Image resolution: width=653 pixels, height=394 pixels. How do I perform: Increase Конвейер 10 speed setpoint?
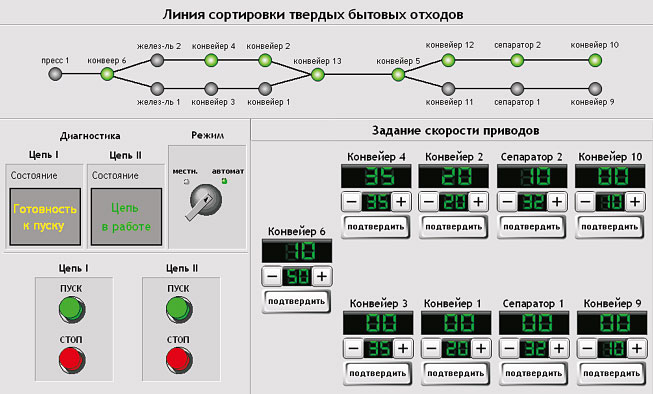click(x=635, y=202)
